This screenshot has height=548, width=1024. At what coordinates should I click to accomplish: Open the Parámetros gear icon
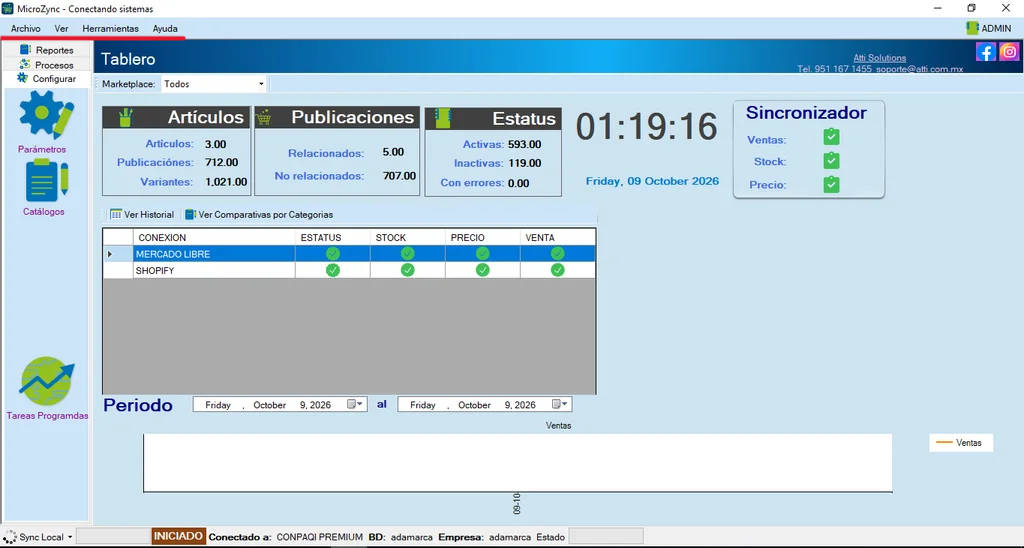(x=46, y=114)
